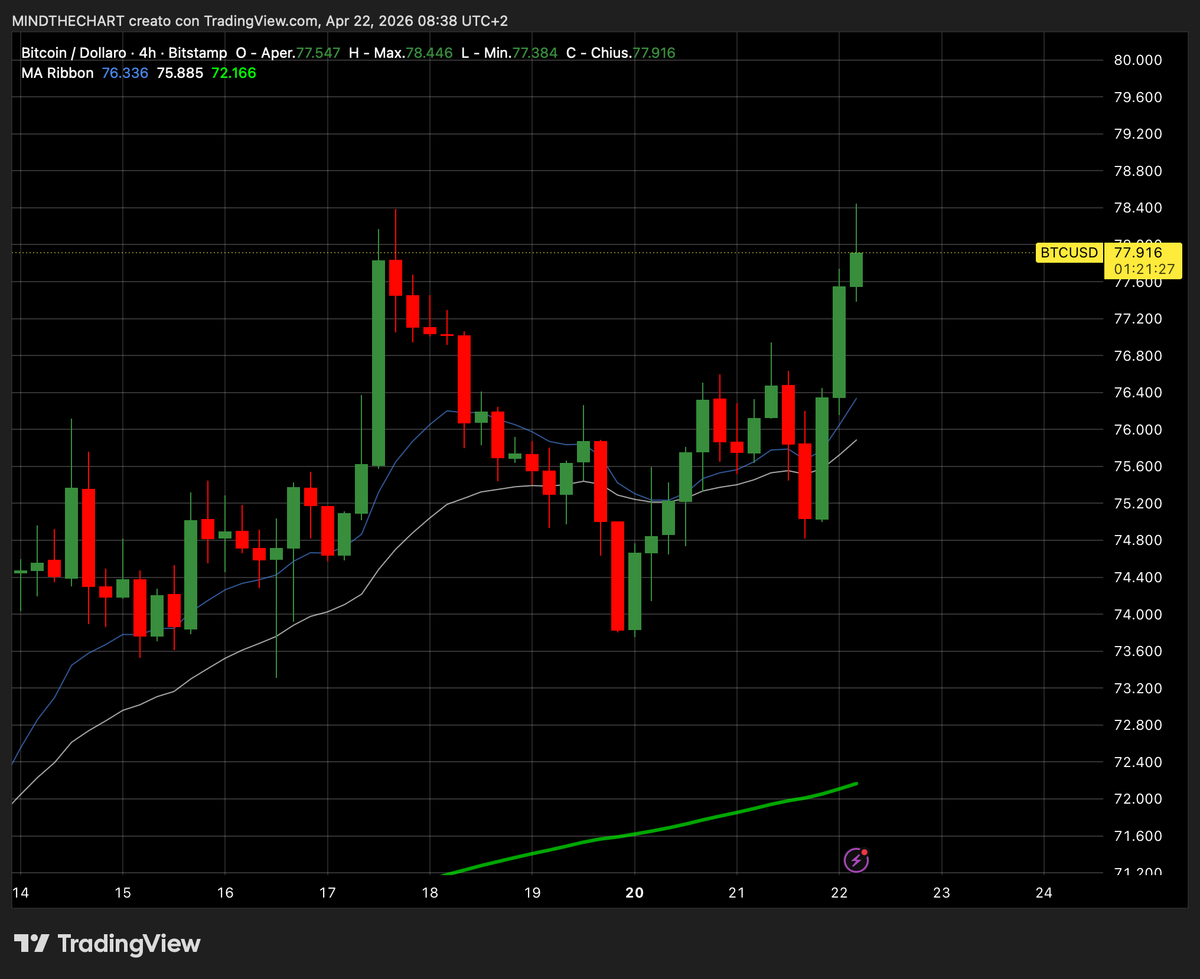Click the 75.200 price axis label
The height and width of the screenshot is (979, 1200).
(1137, 503)
